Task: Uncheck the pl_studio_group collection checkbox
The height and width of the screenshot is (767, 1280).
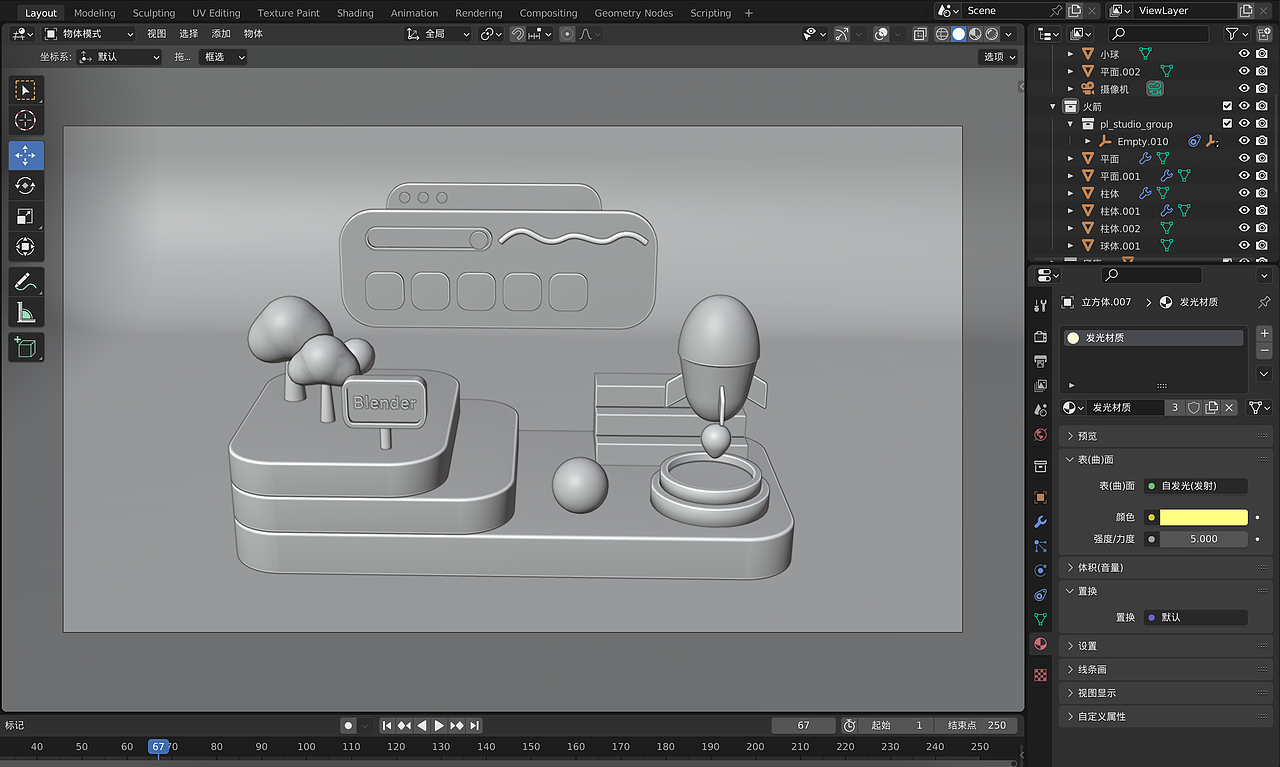Action: 1227,124
